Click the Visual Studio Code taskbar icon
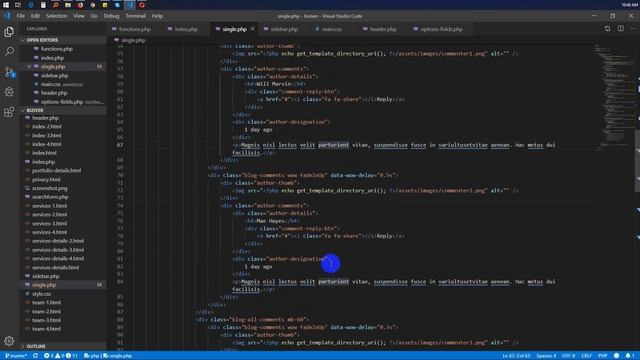Viewport: 640px width, 360px height. (130, 5)
